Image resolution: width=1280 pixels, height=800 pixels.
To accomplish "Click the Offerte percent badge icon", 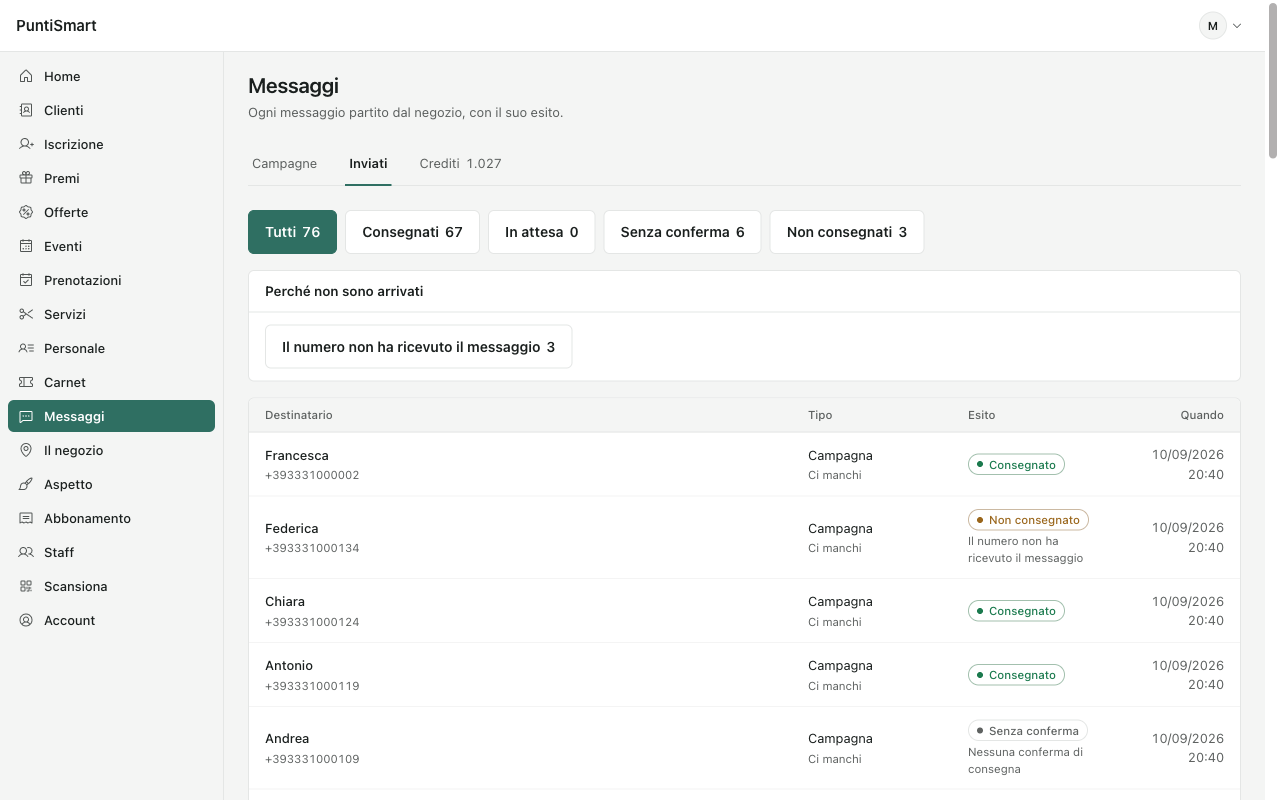I will 26,212.
